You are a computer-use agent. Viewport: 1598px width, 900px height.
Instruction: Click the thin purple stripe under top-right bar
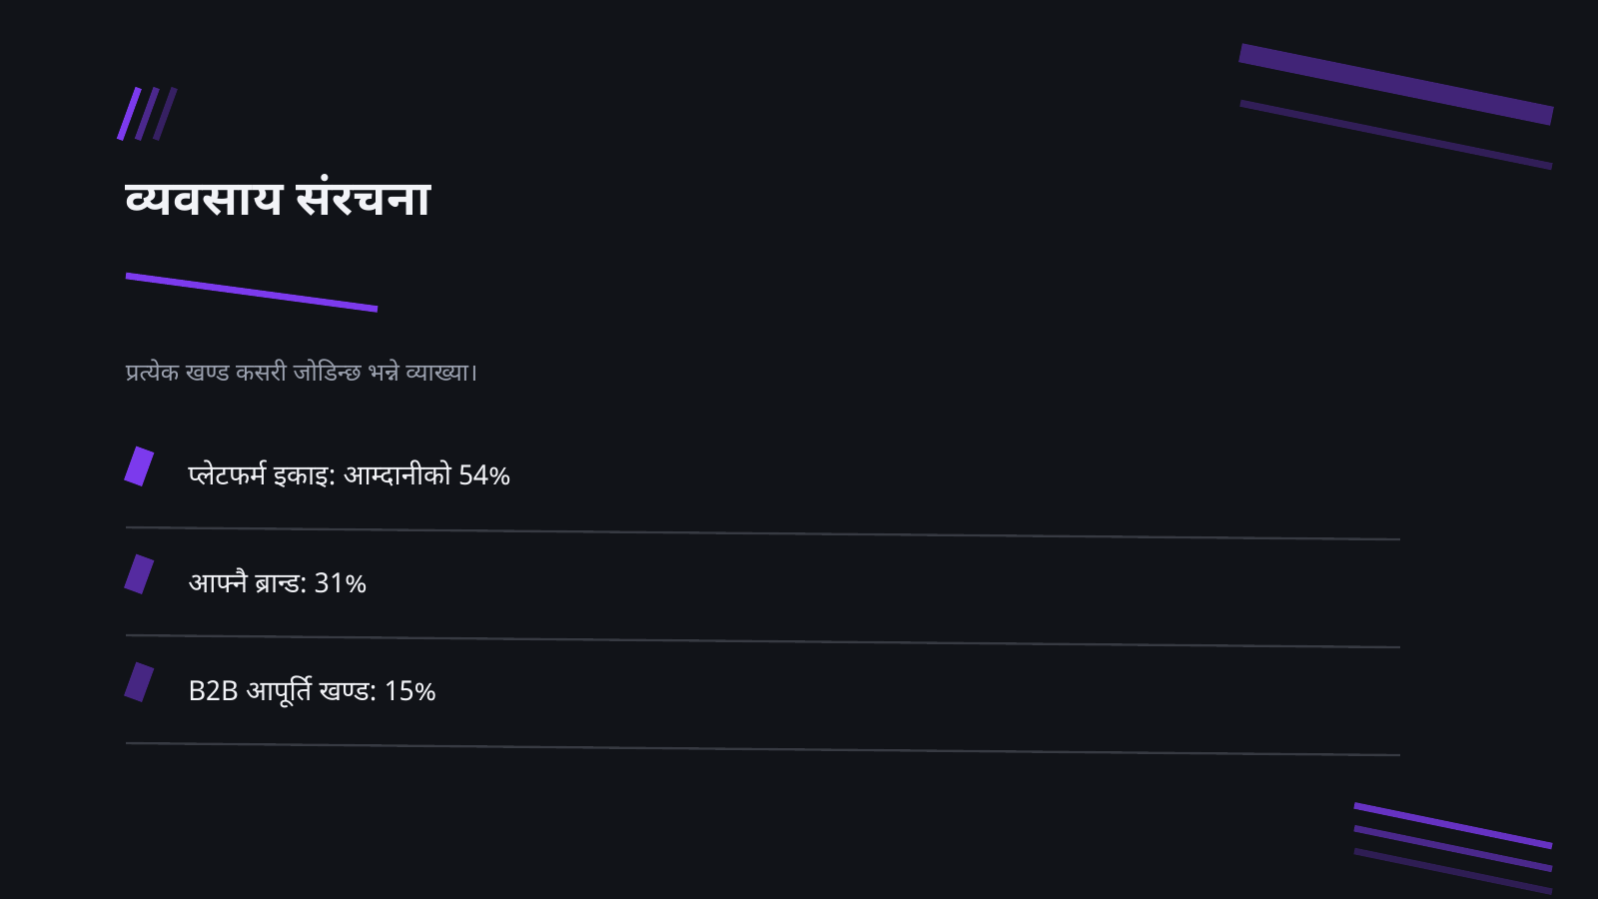point(1396,134)
